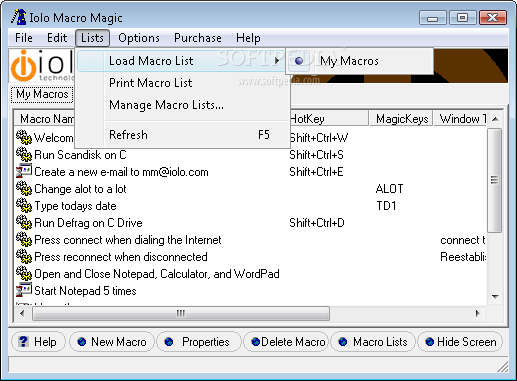Select Press connect when dialing the Internet

pyautogui.click(x=128, y=240)
